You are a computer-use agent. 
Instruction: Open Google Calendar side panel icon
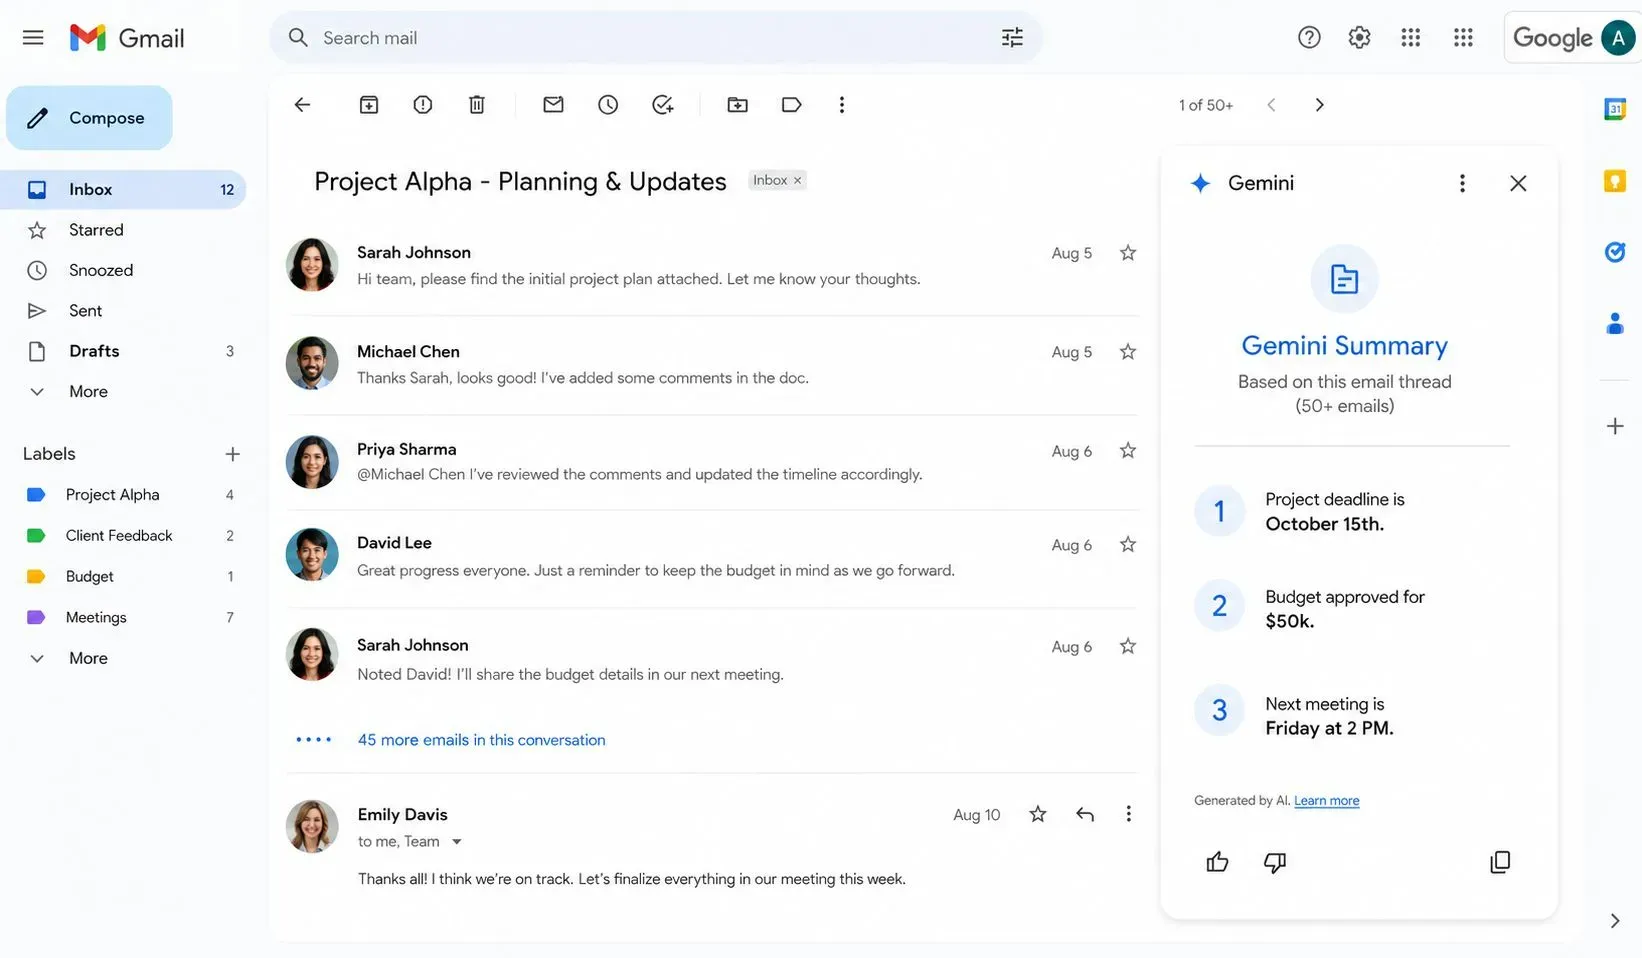pos(1615,109)
